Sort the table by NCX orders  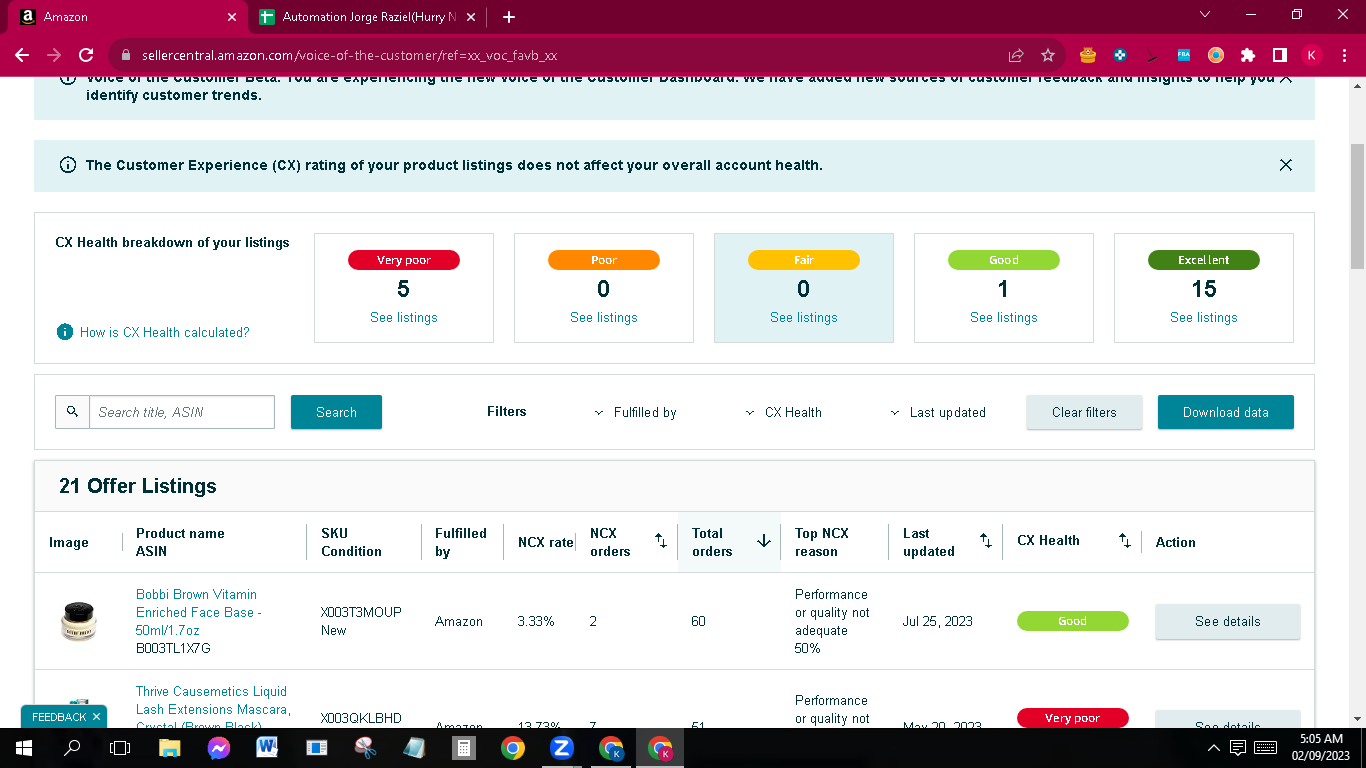[x=661, y=541]
